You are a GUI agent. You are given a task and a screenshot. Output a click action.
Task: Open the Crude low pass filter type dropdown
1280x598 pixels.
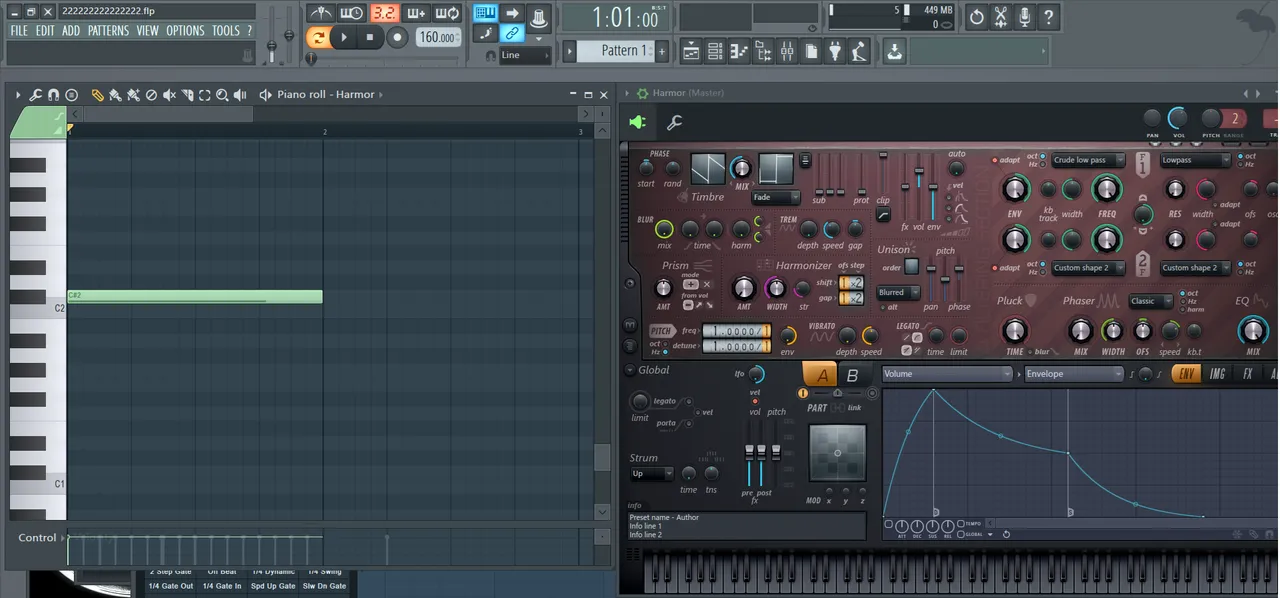[1088, 160]
